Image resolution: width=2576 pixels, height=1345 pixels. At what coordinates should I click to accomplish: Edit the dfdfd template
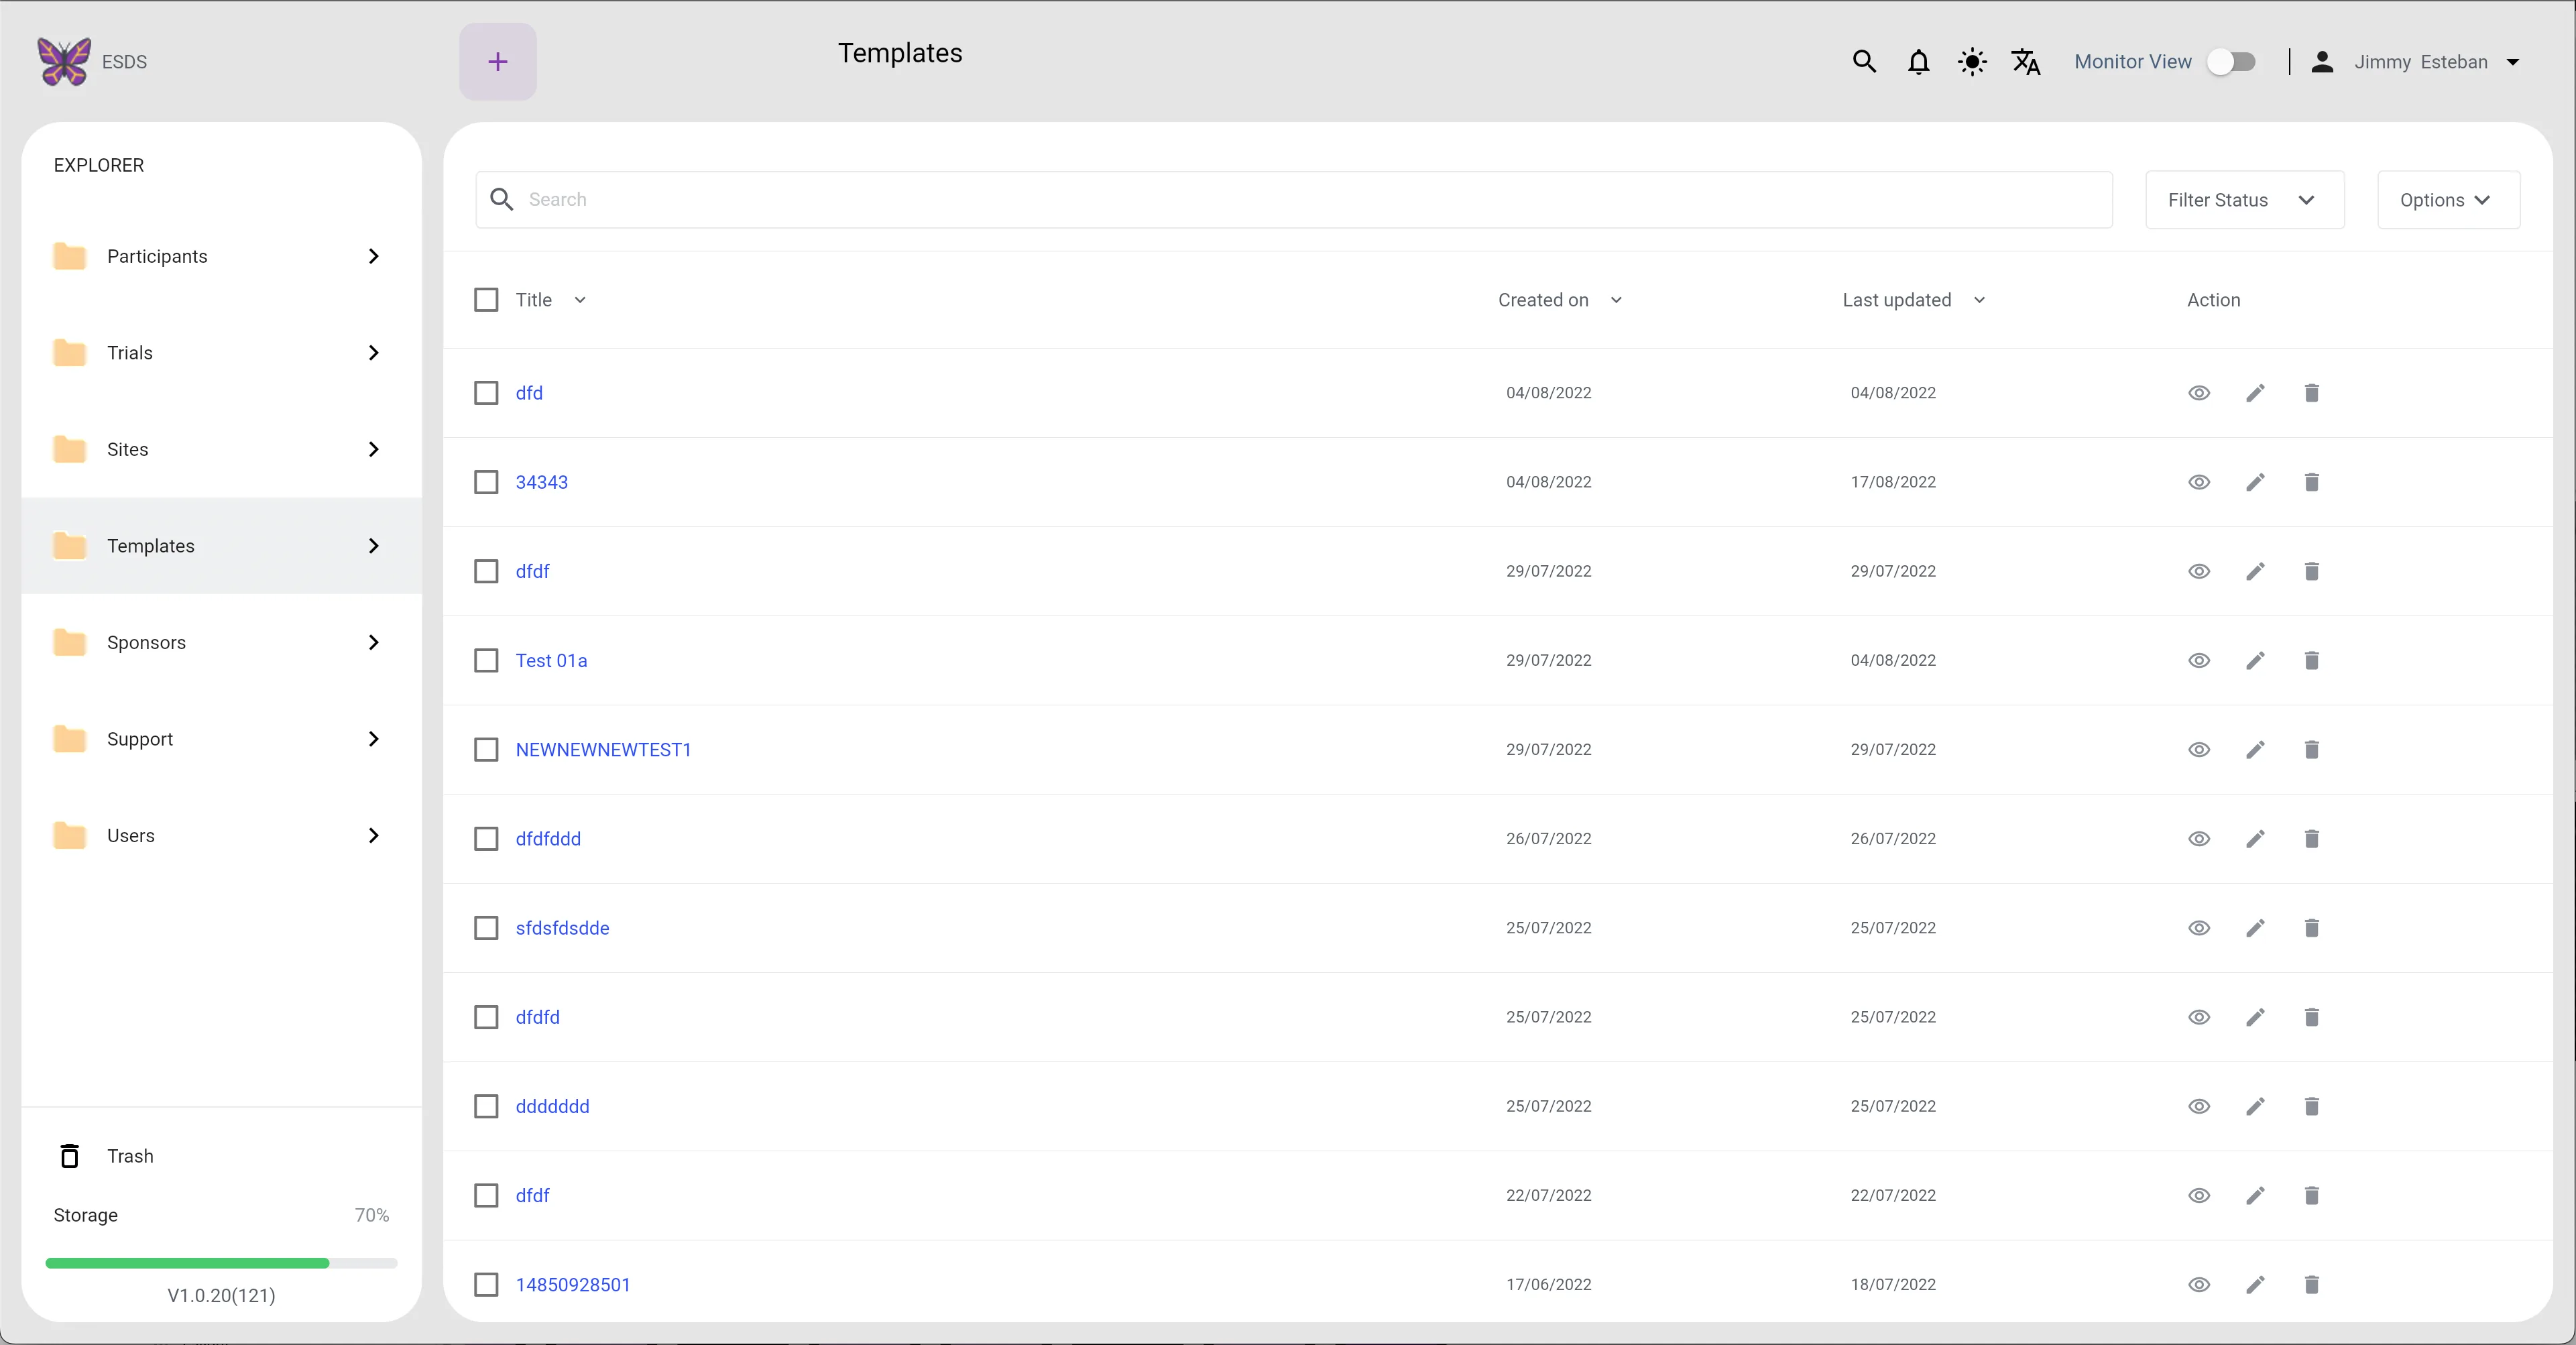[x=2255, y=1017]
